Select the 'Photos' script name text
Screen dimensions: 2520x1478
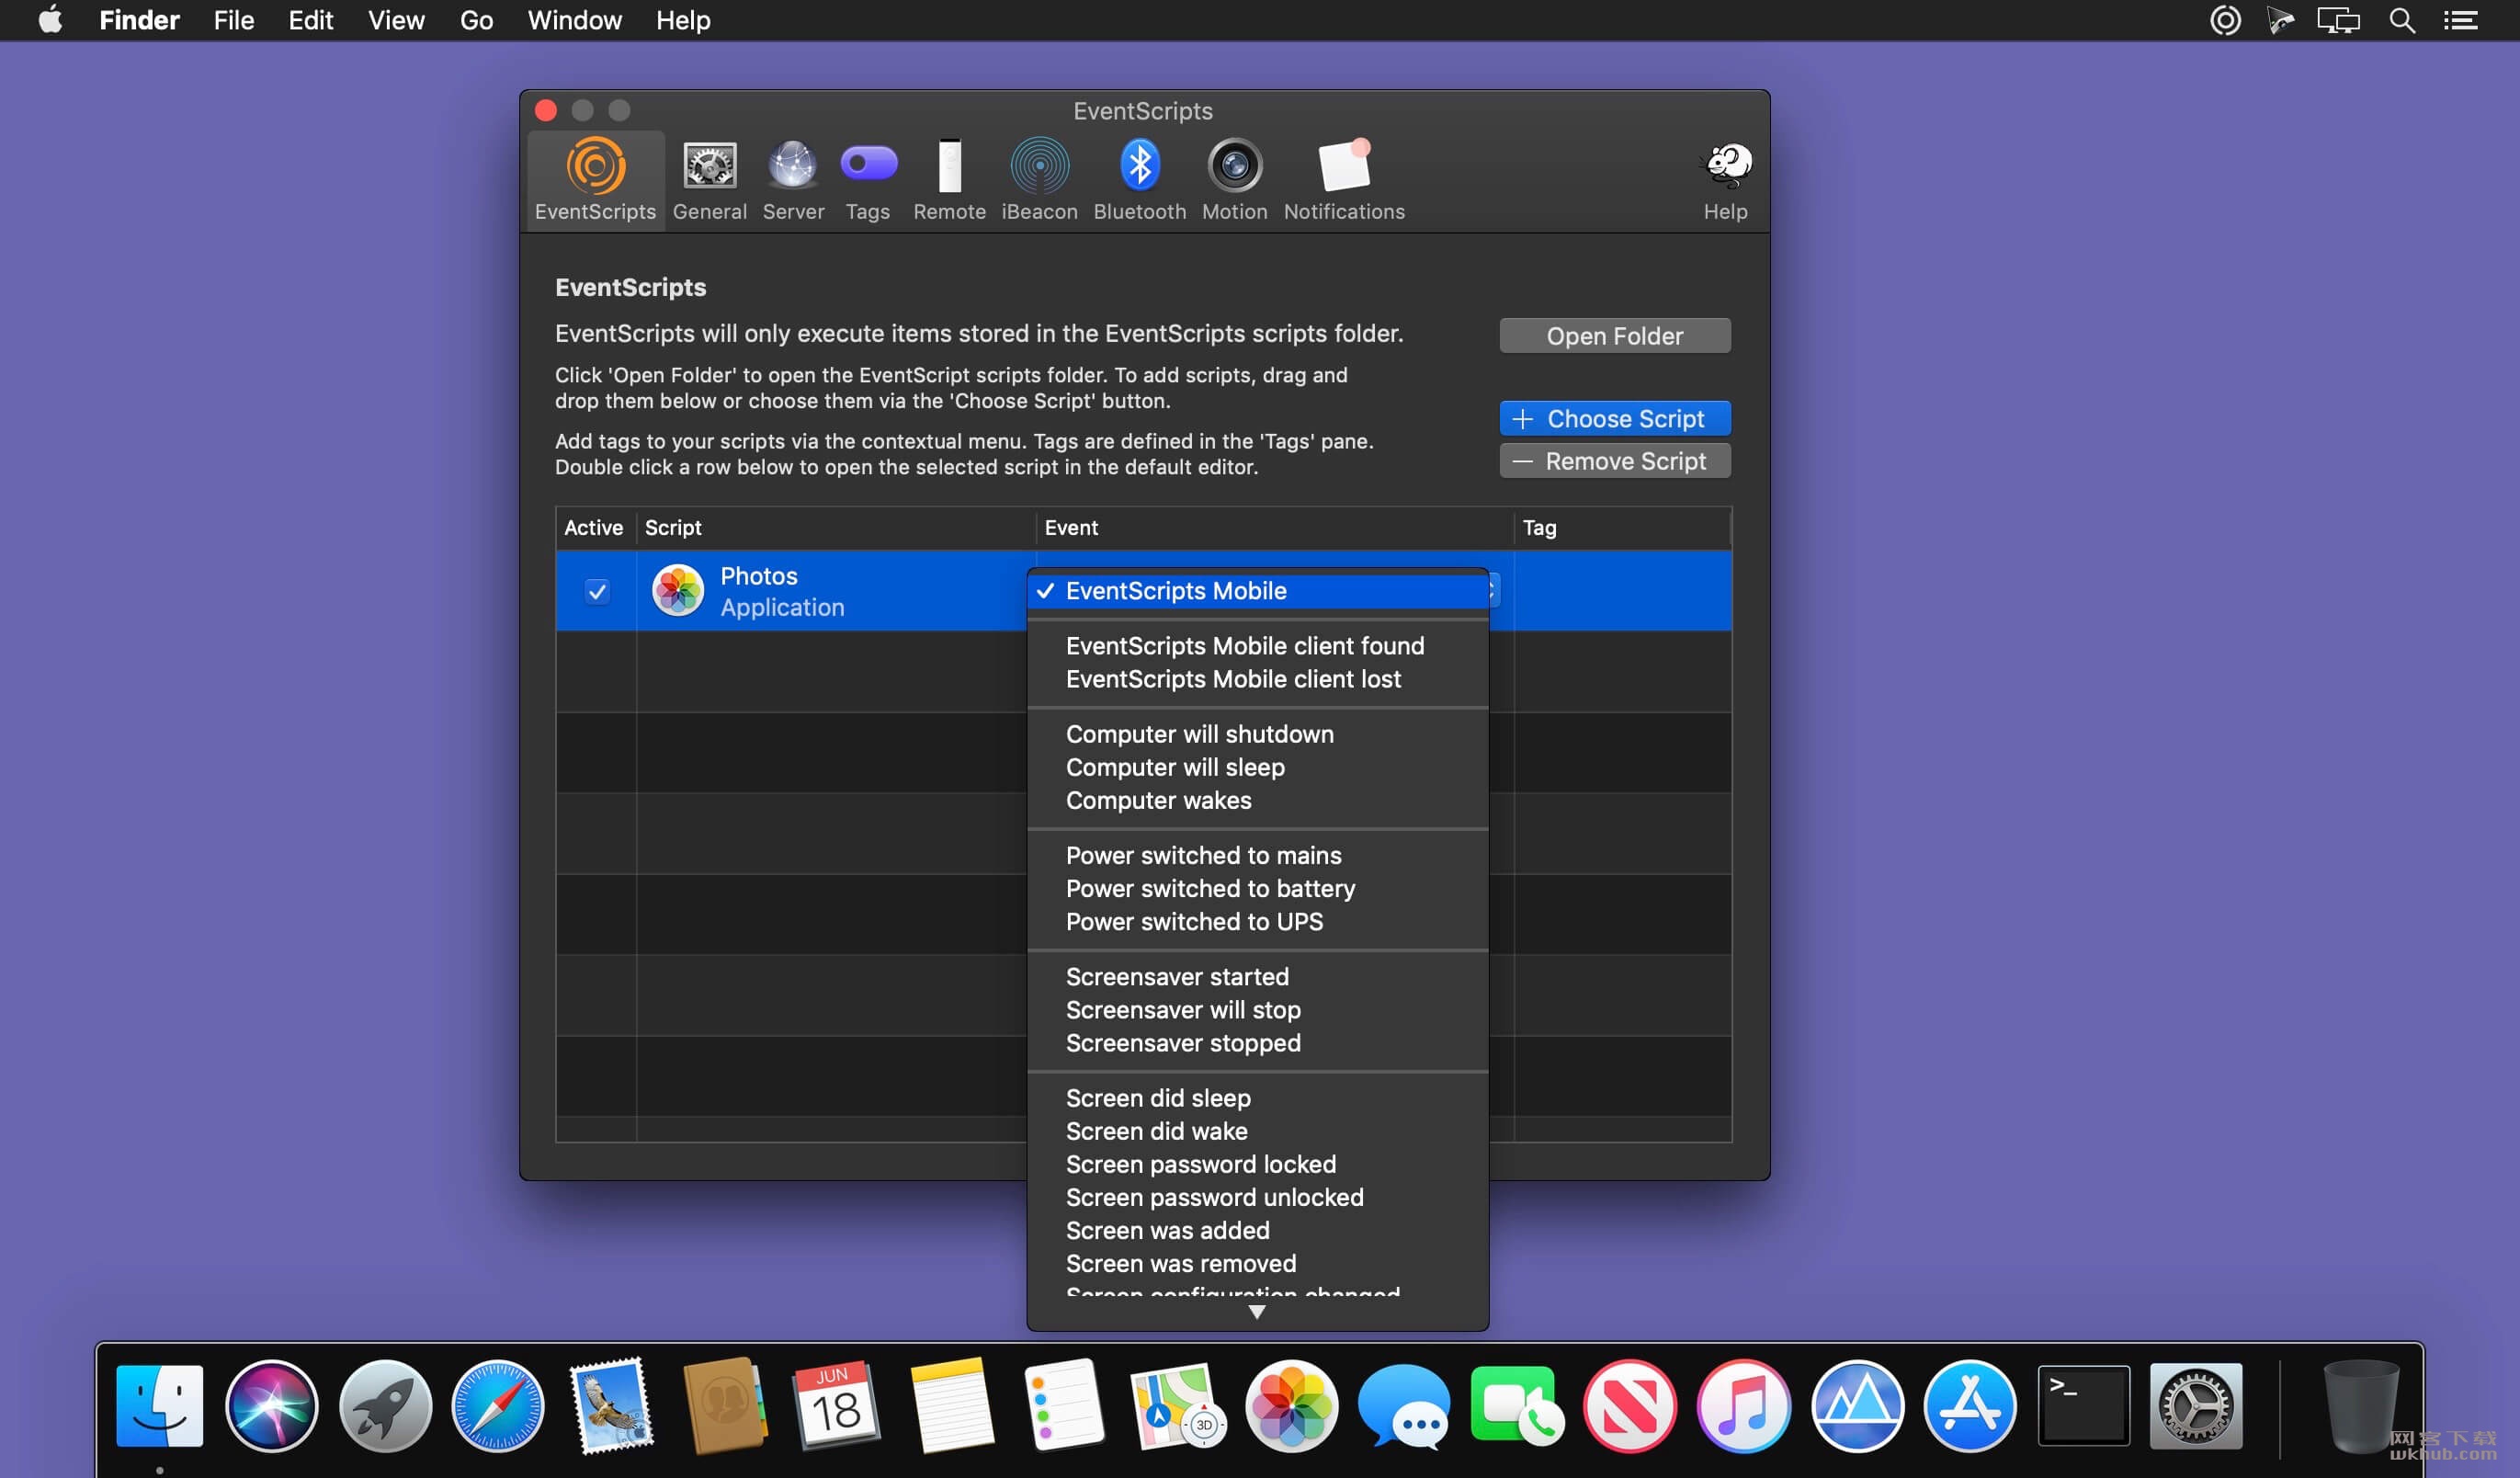pyautogui.click(x=758, y=576)
